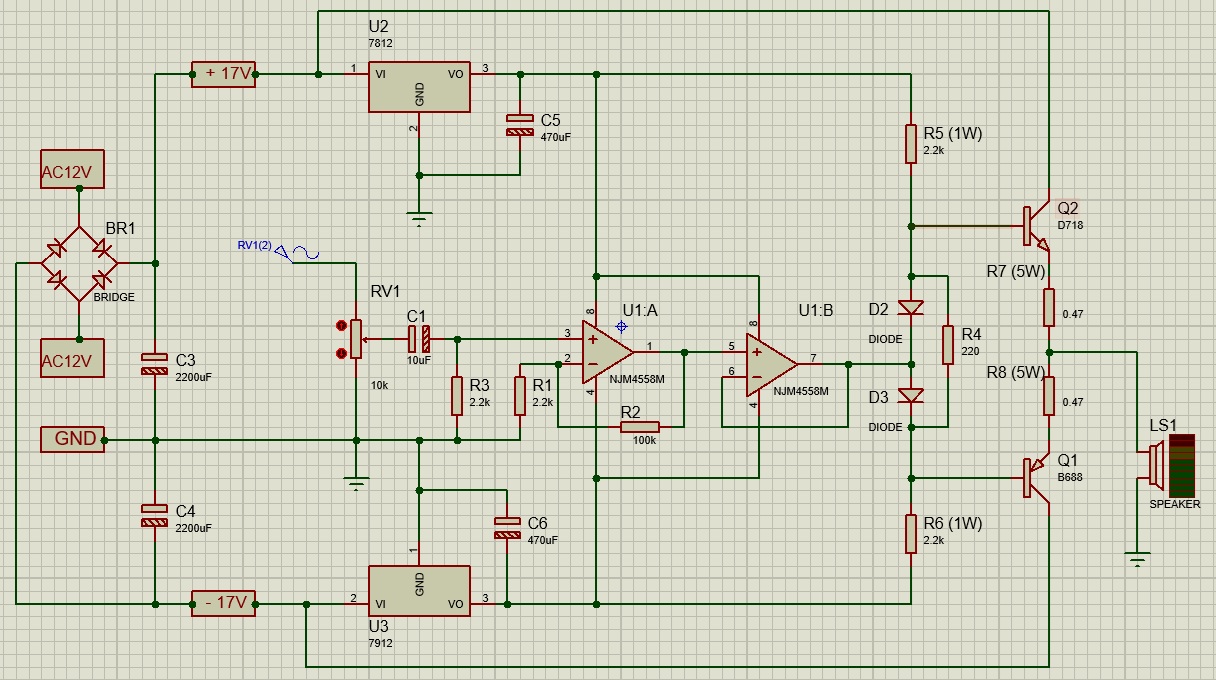Click the GND terminal box

tap(72, 439)
